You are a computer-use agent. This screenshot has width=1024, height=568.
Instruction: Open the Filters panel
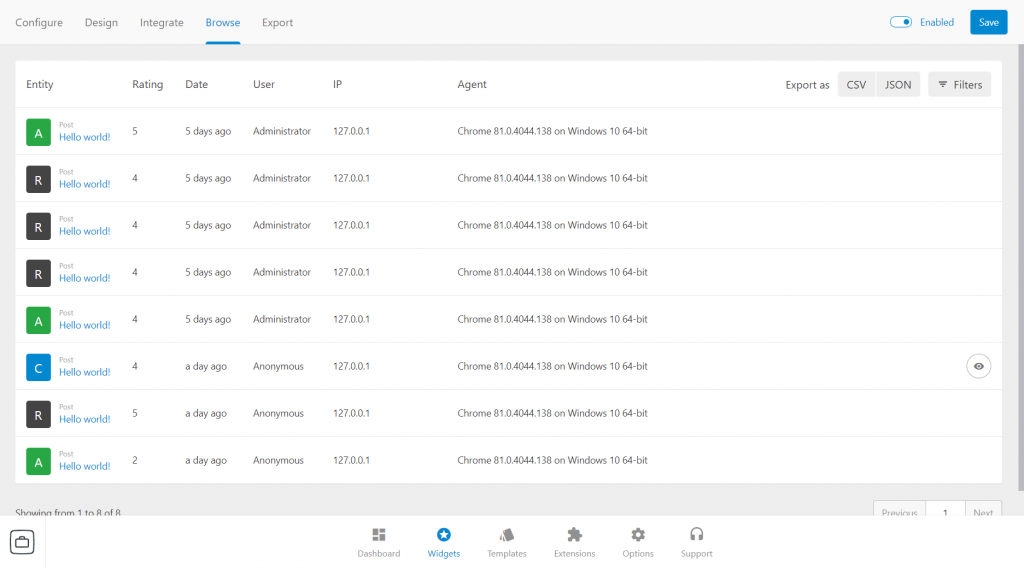959,84
